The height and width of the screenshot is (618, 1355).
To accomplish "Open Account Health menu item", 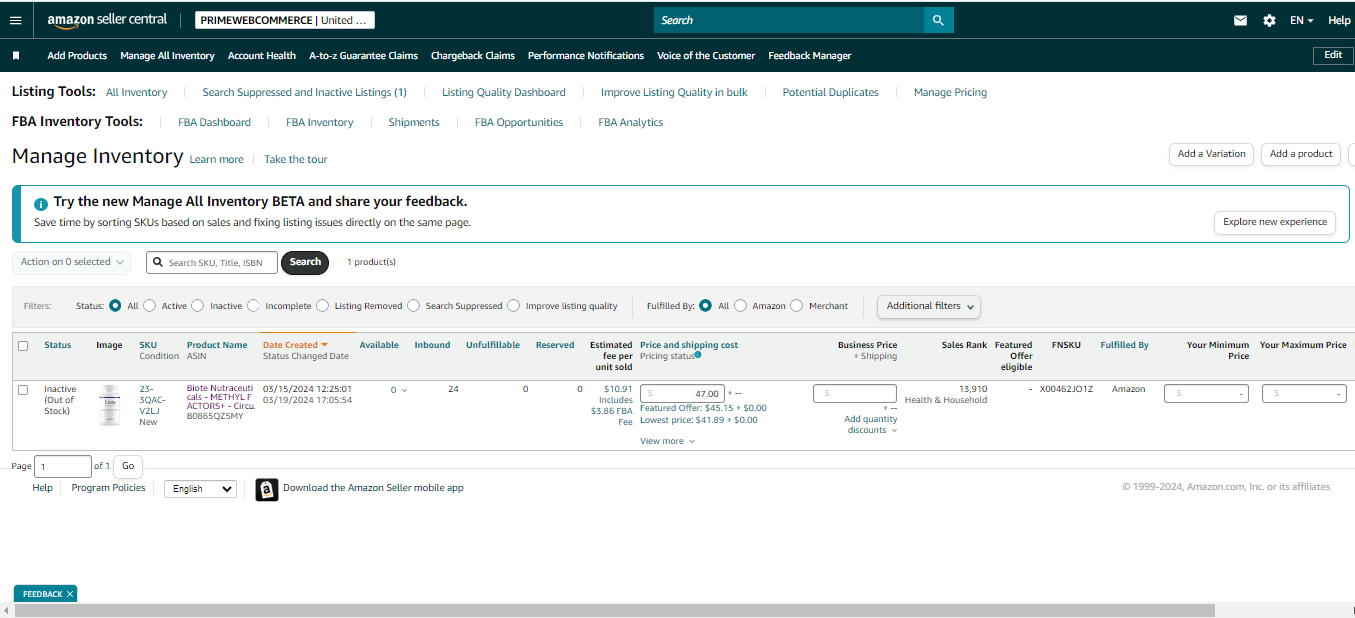I will pos(262,56).
